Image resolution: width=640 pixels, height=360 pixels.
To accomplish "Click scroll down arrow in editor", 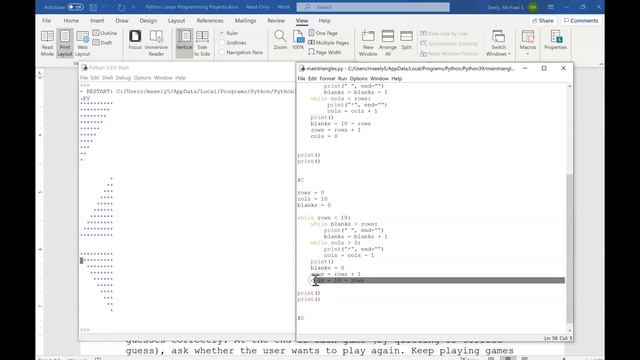I will (570, 331).
